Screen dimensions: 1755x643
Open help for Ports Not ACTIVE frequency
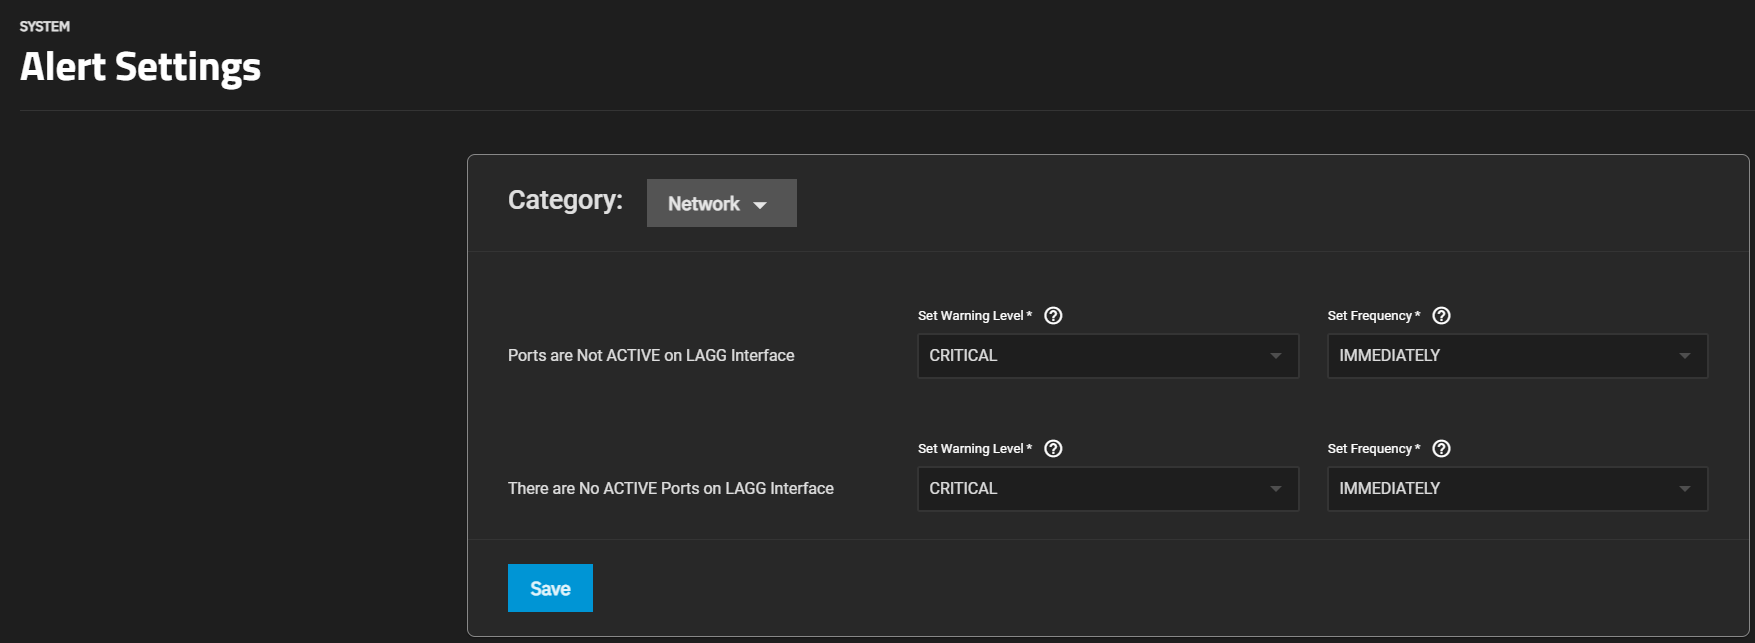(x=1441, y=316)
